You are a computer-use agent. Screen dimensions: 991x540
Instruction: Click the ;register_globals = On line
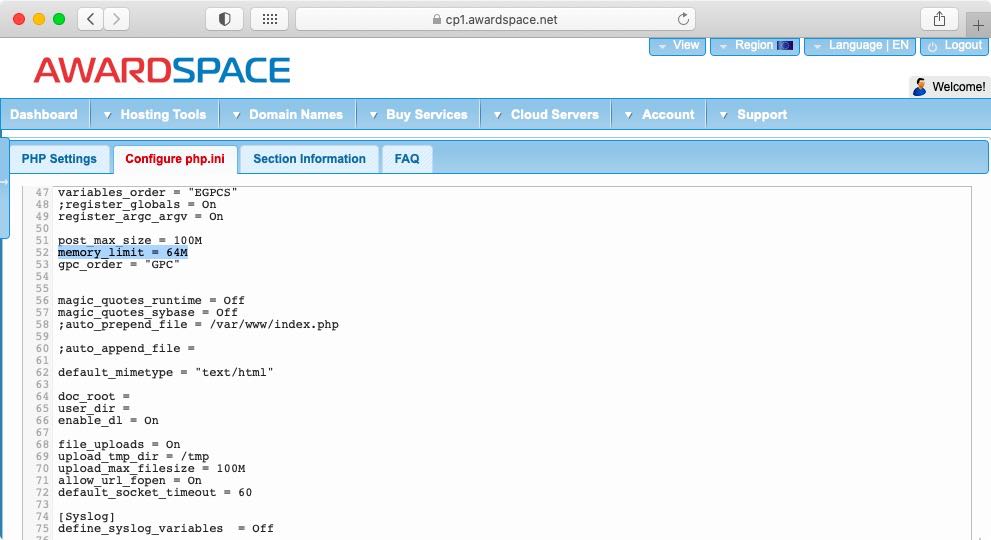137,204
